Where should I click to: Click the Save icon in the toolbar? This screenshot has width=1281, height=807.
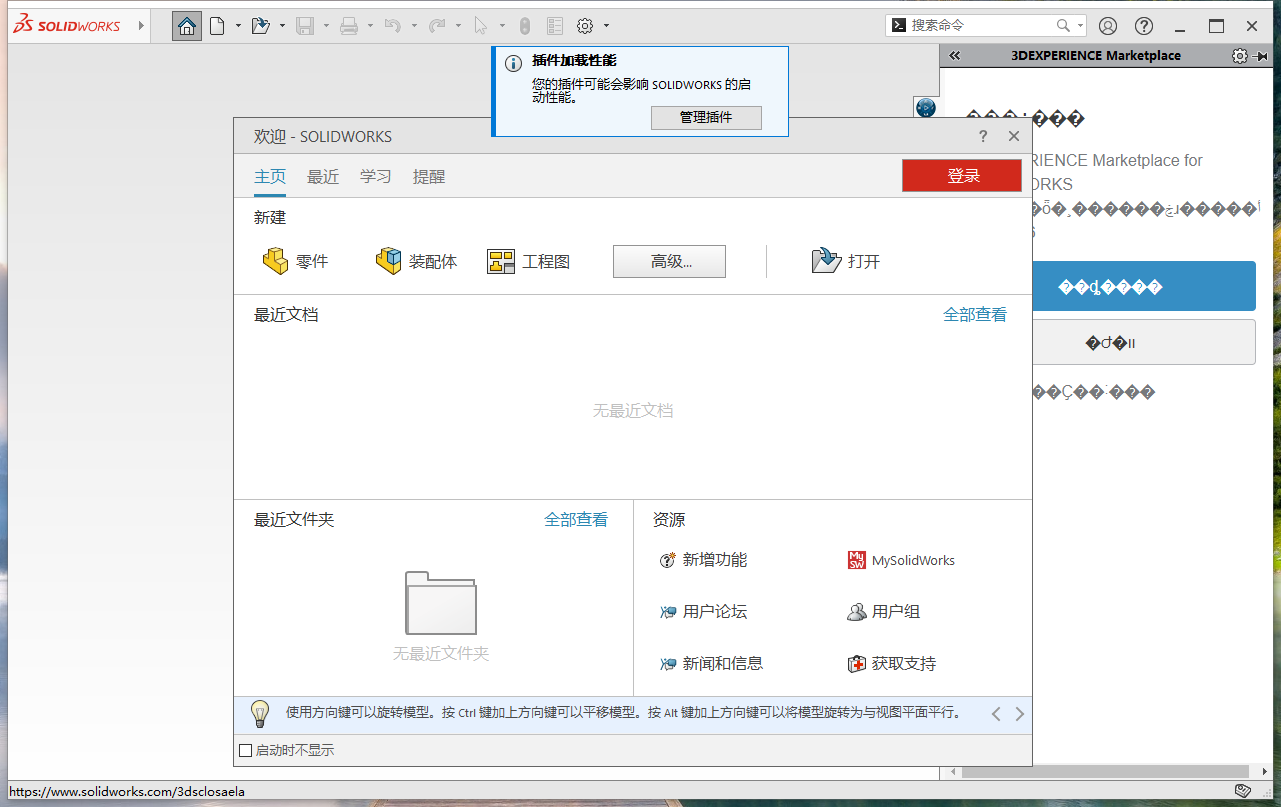(x=305, y=25)
